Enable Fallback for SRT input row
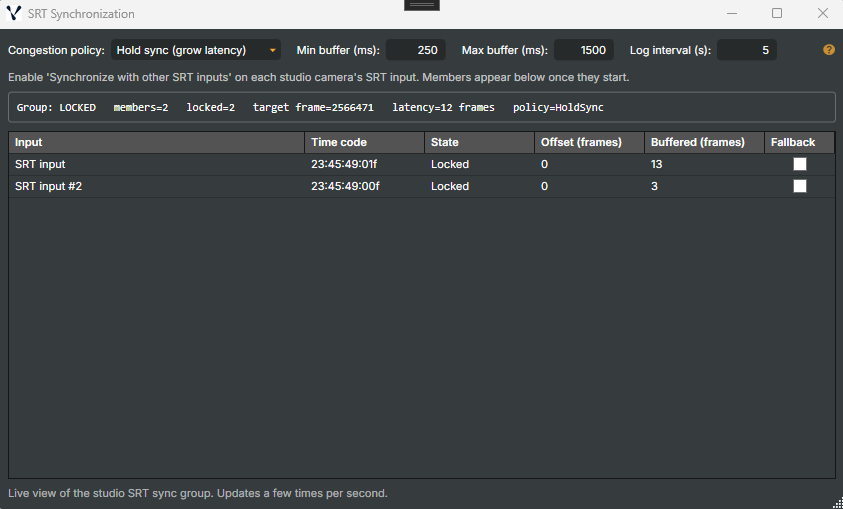The width and height of the screenshot is (843, 509). click(x=800, y=164)
